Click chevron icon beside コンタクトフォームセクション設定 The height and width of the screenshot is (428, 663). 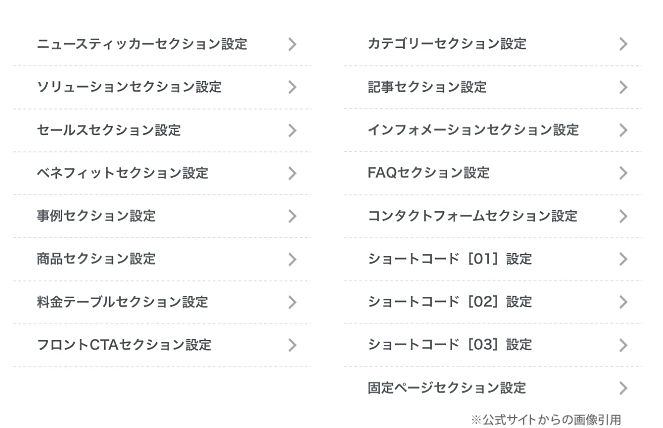click(x=623, y=216)
